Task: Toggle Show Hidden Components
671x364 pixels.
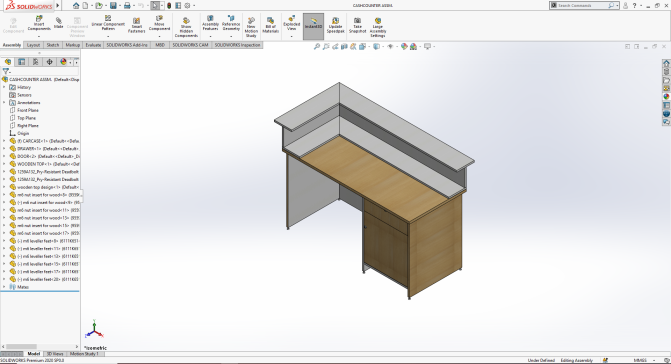Action: 186,27
